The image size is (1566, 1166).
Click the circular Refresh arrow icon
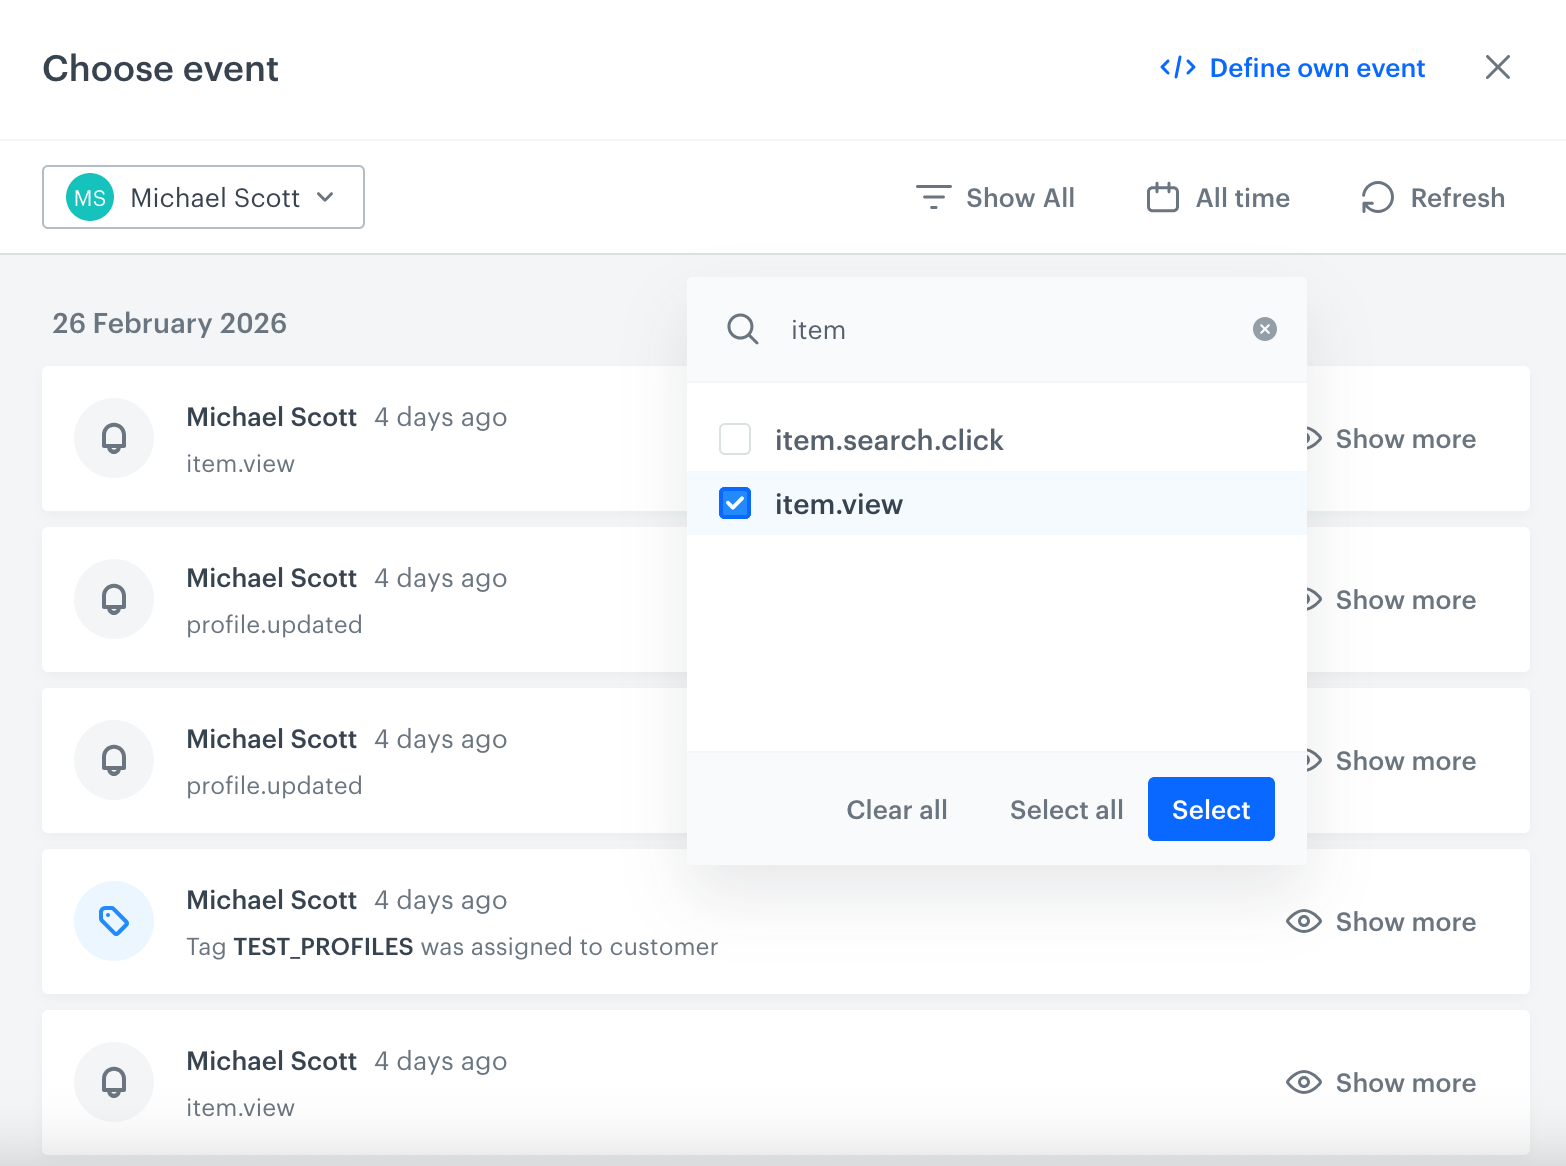[1377, 197]
